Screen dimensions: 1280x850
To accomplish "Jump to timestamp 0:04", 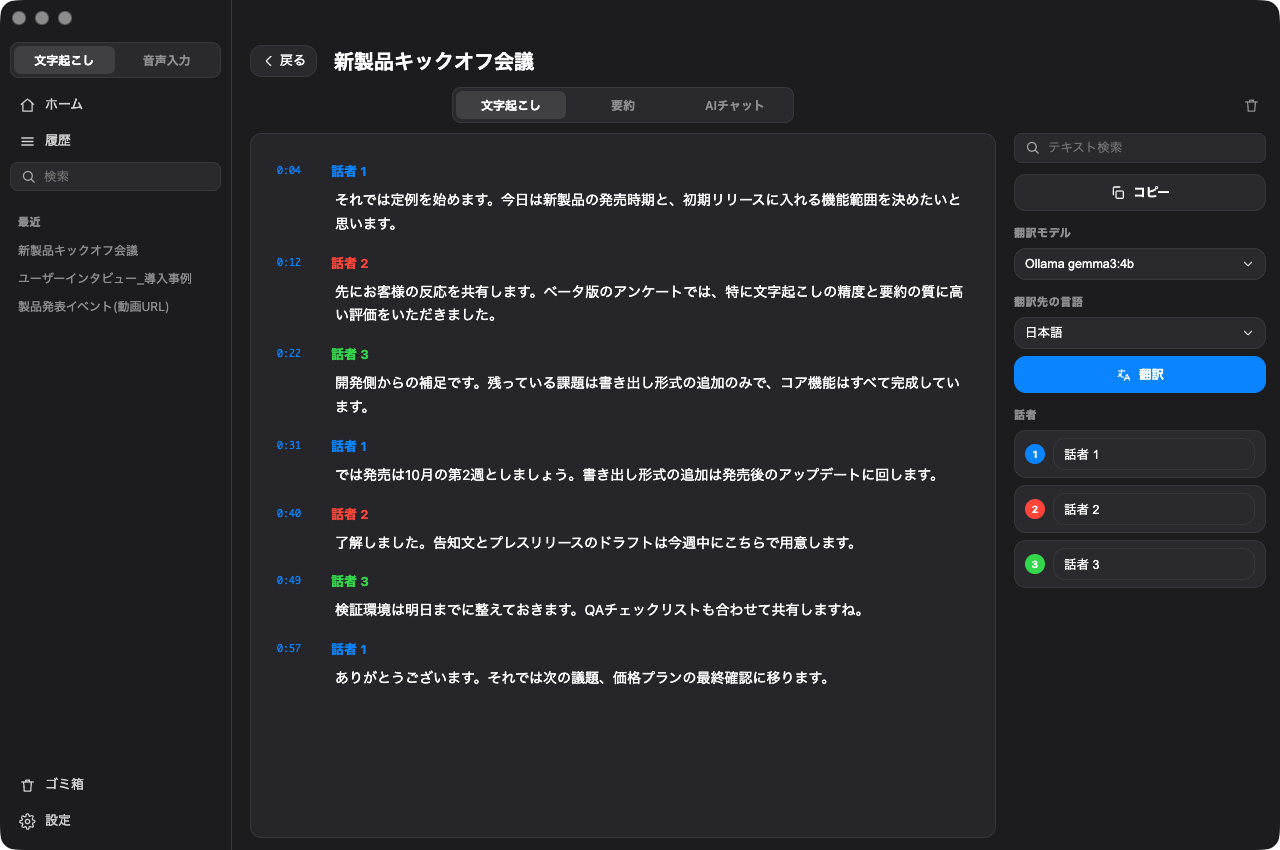I will coord(289,171).
